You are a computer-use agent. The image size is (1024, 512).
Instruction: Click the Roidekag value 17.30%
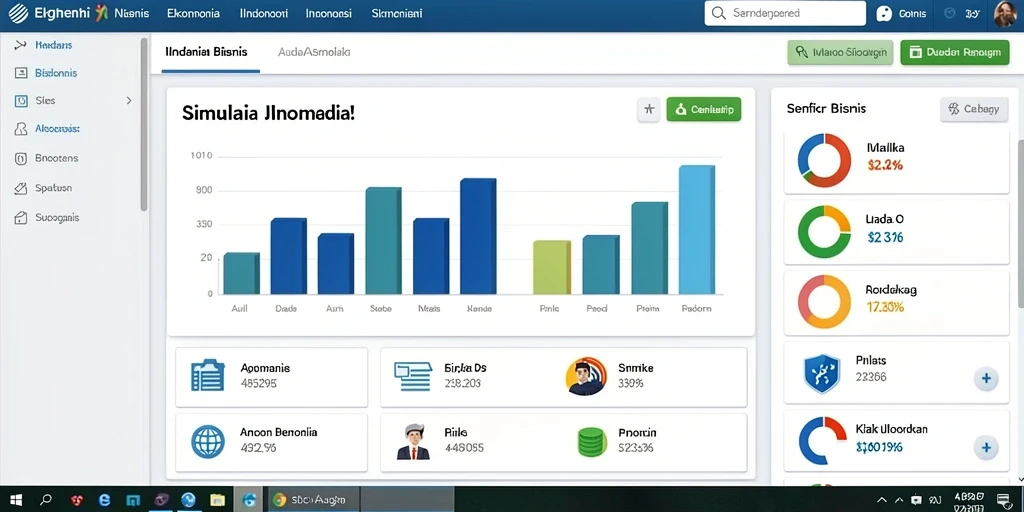coord(885,307)
